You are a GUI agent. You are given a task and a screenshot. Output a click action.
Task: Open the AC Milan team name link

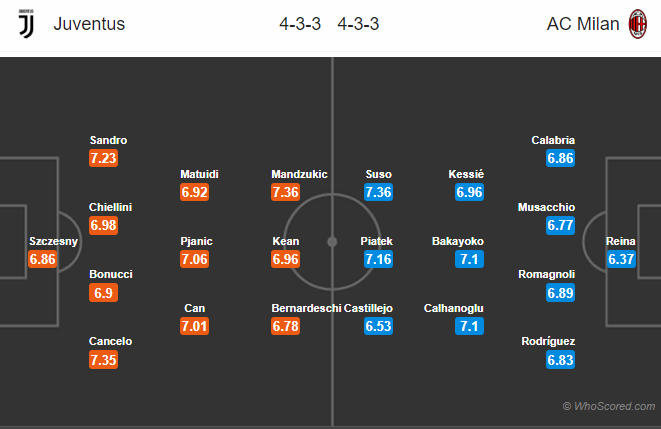point(583,24)
